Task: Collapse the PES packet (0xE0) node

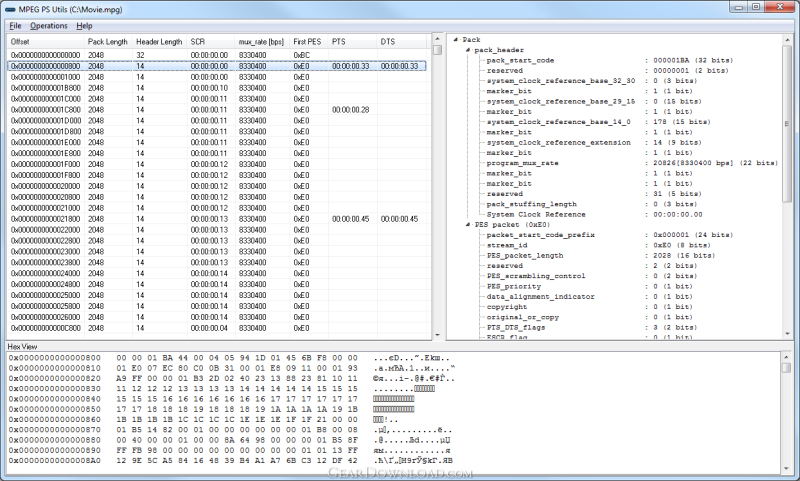Action: [467, 224]
